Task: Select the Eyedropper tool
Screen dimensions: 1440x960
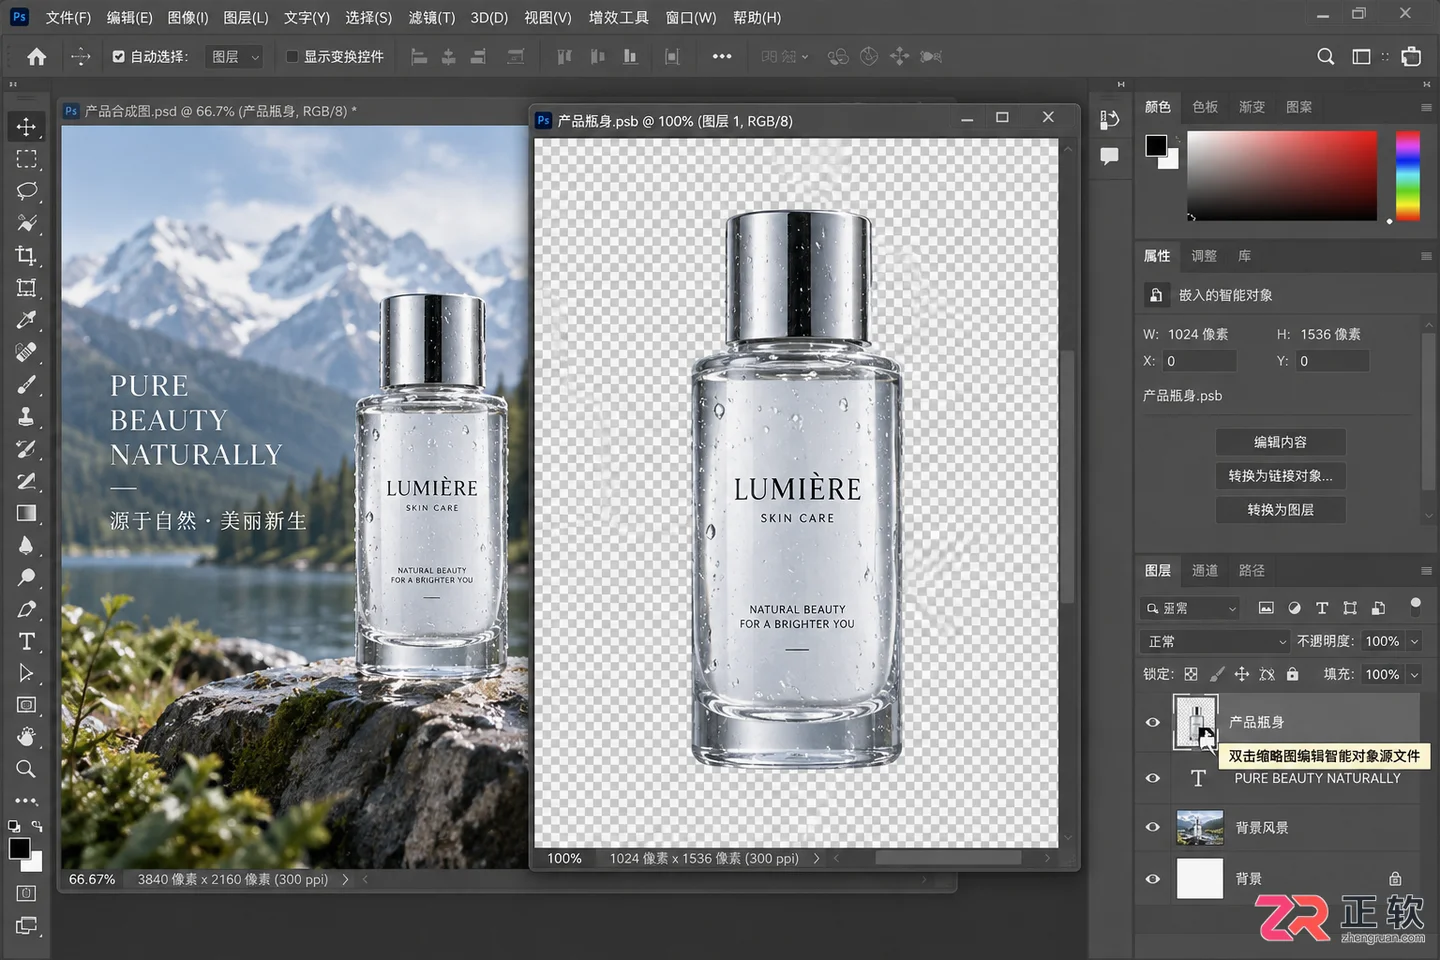Action: point(26,320)
